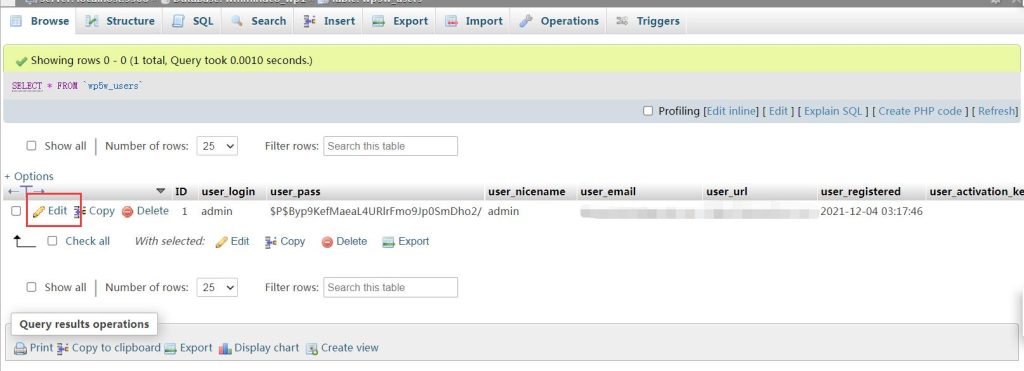Click Copy to clipboard link
Image resolution: width=1024 pixels, height=371 pixels.
coord(116,348)
